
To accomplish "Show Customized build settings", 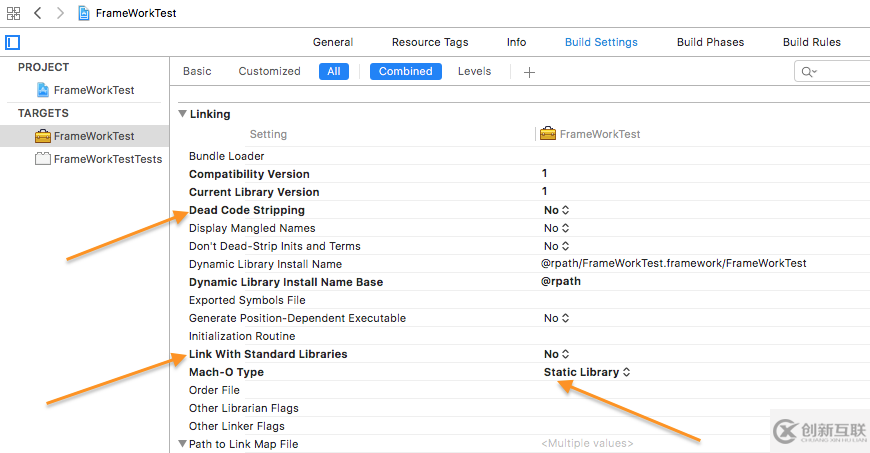I will [x=269, y=72].
